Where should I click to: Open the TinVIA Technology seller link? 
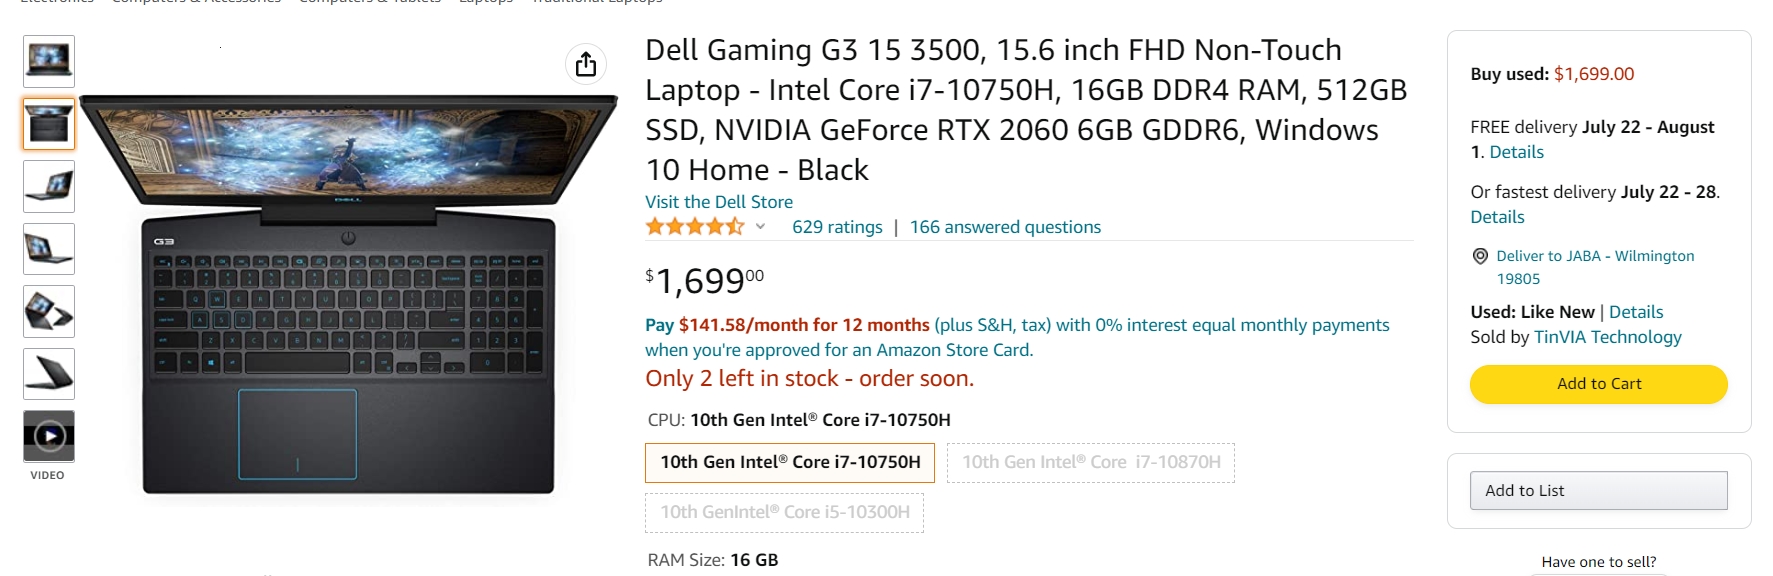pyautogui.click(x=1608, y=337)
